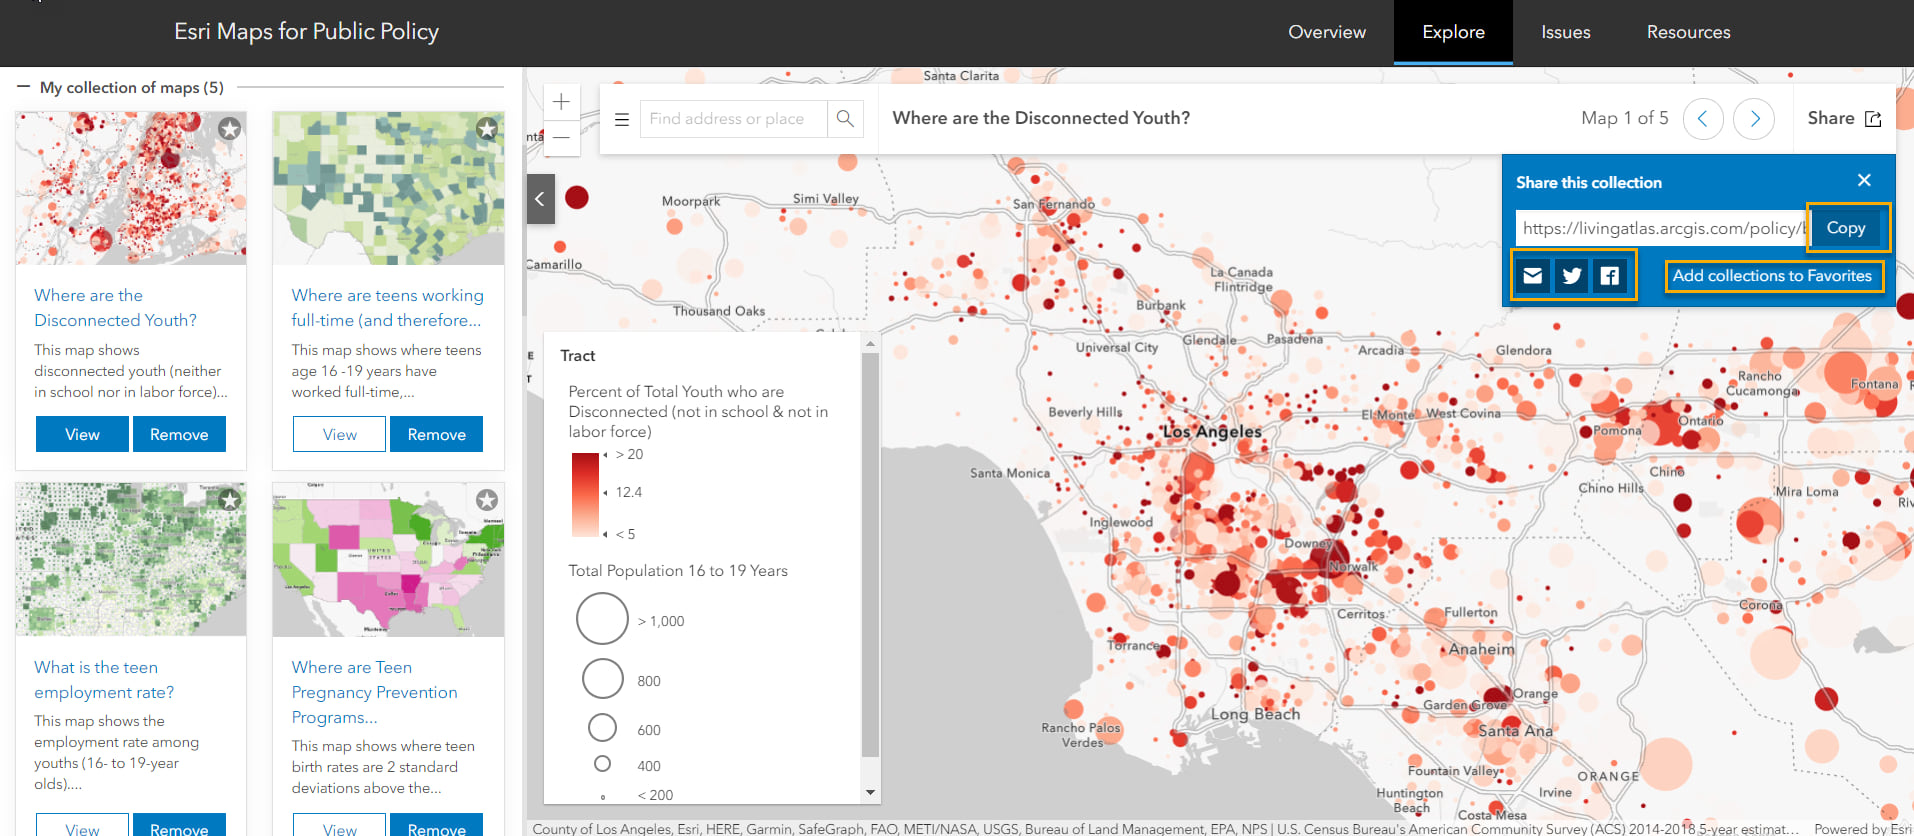View the Disconnected Youth map
The image size is (1914, 836).
82,434
